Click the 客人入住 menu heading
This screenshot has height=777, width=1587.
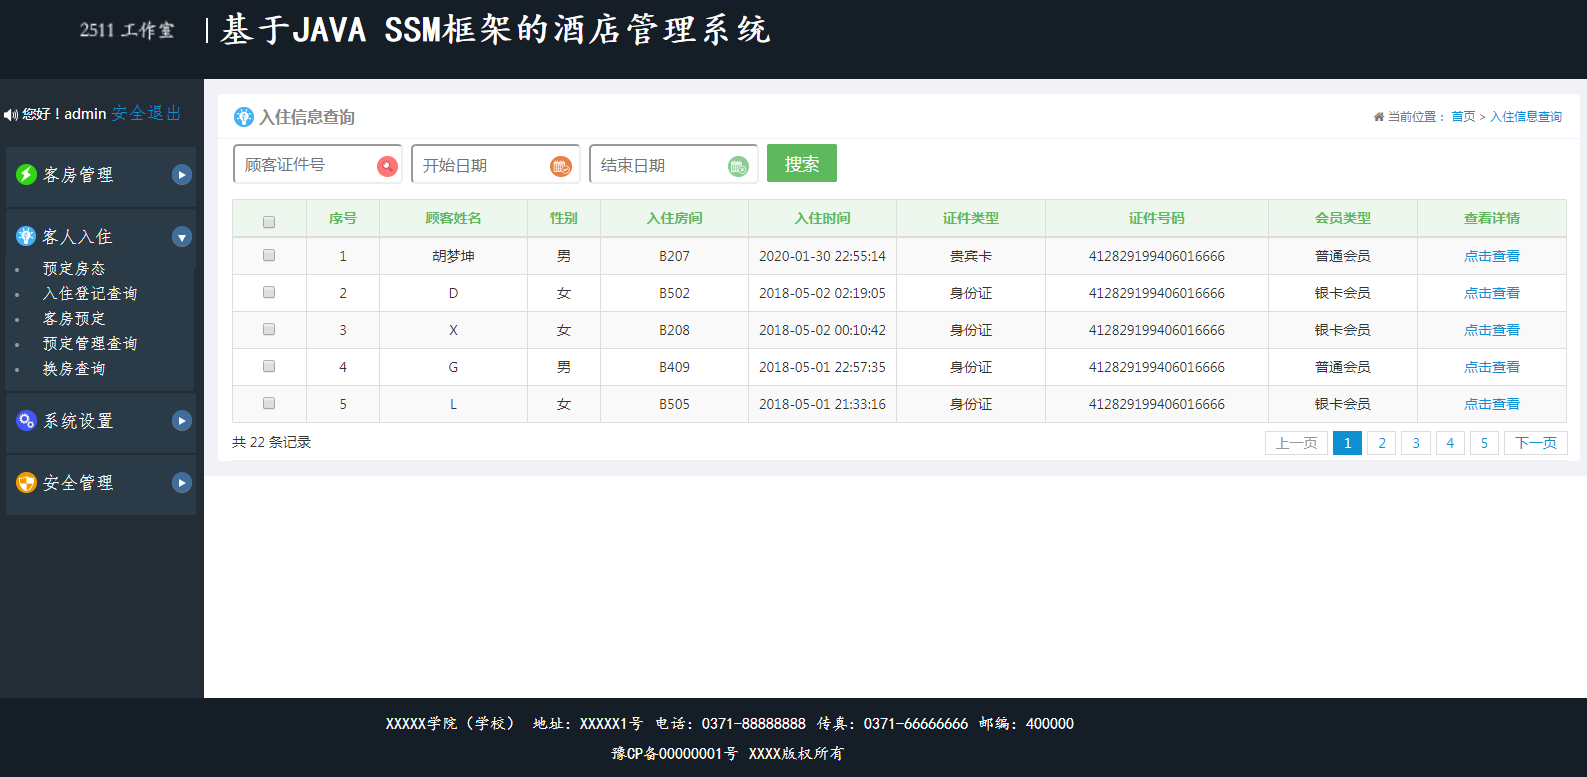[77, 237]
